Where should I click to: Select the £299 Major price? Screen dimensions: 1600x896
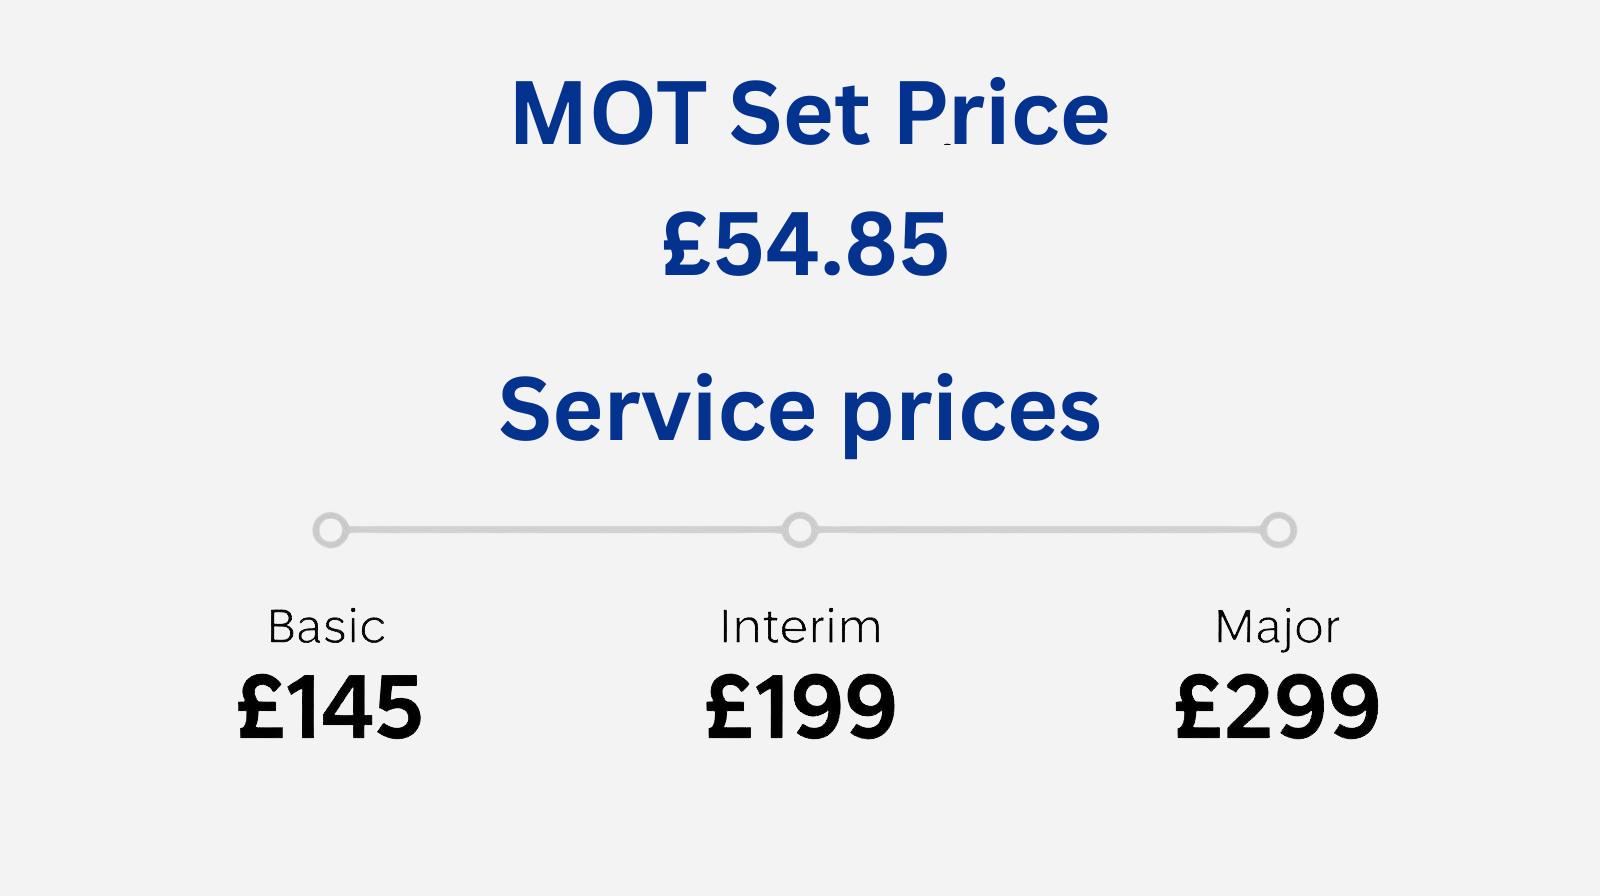1277,707
